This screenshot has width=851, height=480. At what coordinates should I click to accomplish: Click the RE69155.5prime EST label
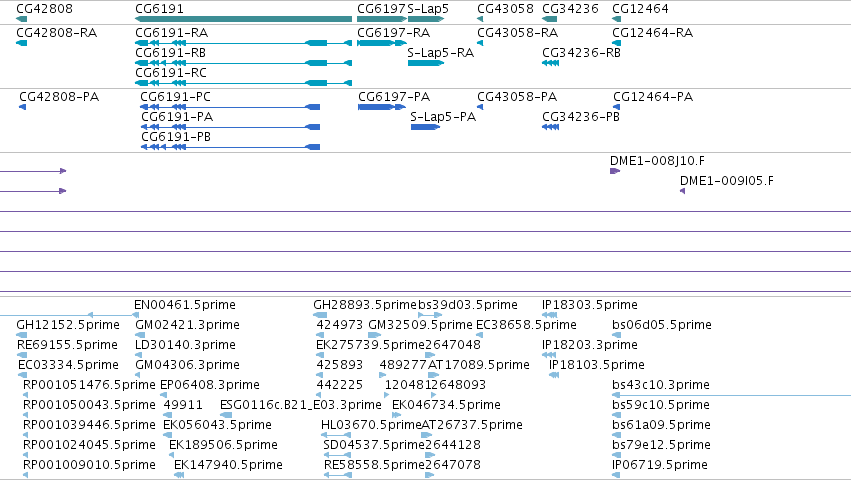(67, 345)
